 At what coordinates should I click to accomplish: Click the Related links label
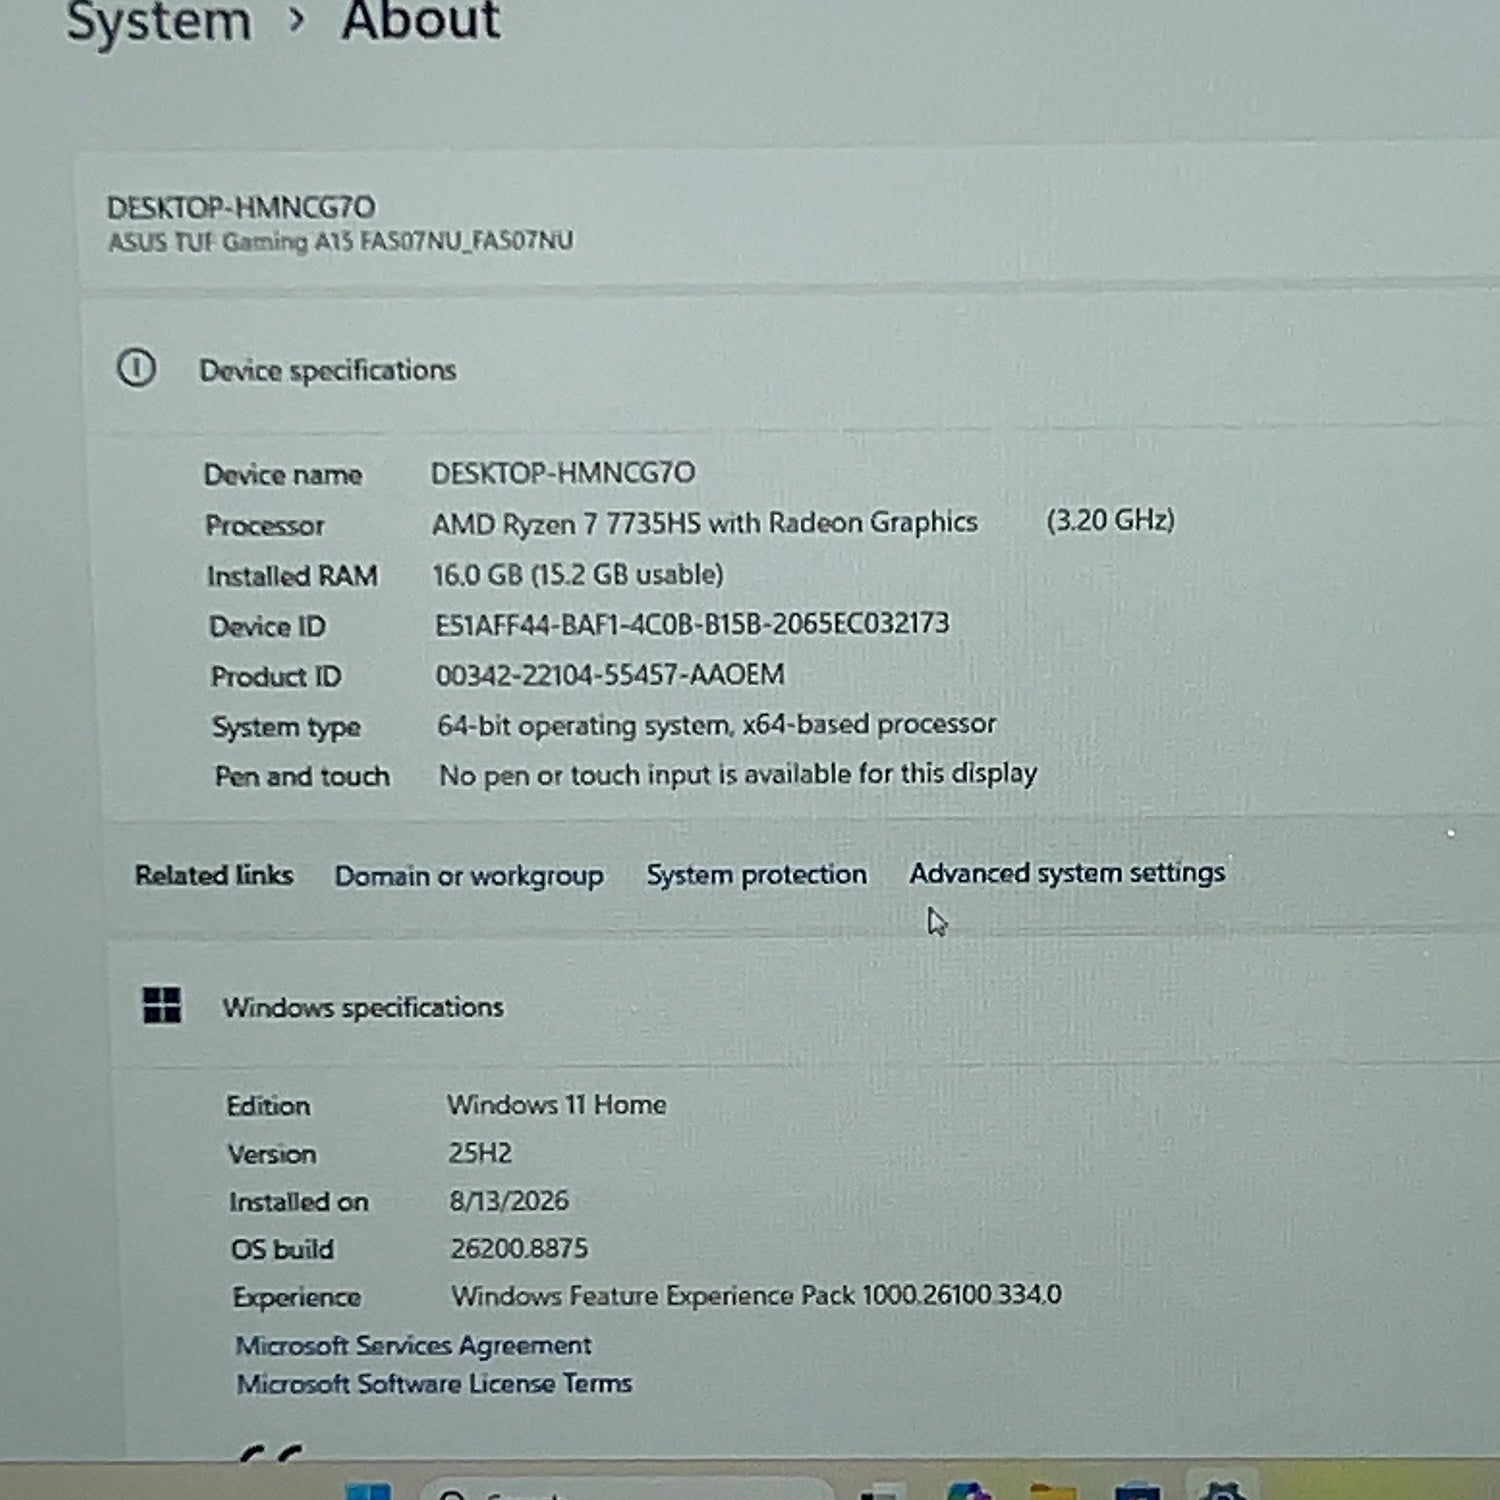214,875
